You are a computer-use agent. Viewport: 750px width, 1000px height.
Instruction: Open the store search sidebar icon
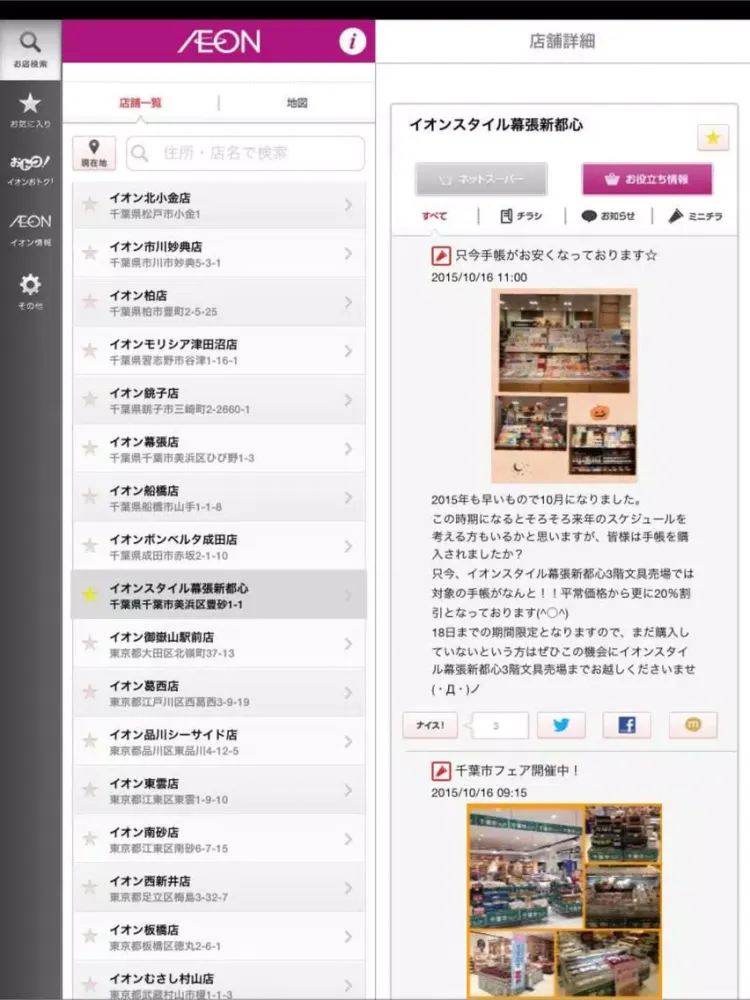30,49
